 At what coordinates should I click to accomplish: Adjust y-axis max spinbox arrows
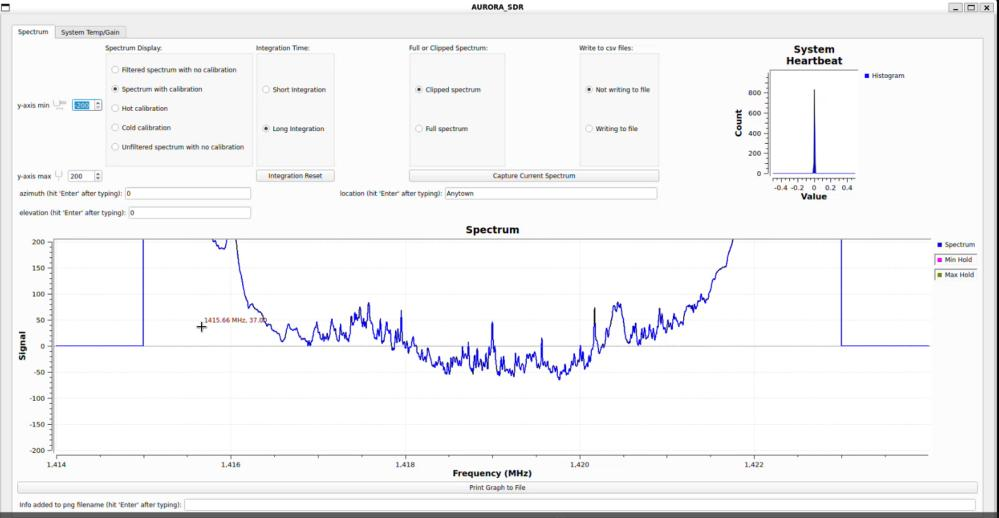97,176
